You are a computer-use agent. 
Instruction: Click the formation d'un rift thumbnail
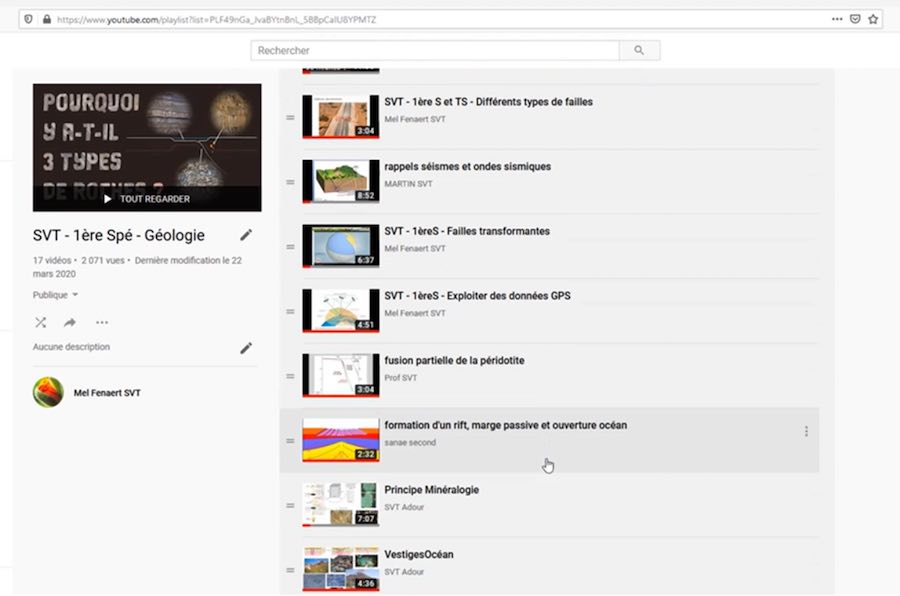(341, 440)
